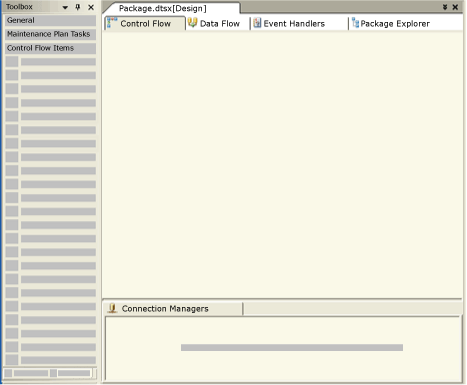
Task: Close the Toolbox panel
Action: [x=91, y=7]
